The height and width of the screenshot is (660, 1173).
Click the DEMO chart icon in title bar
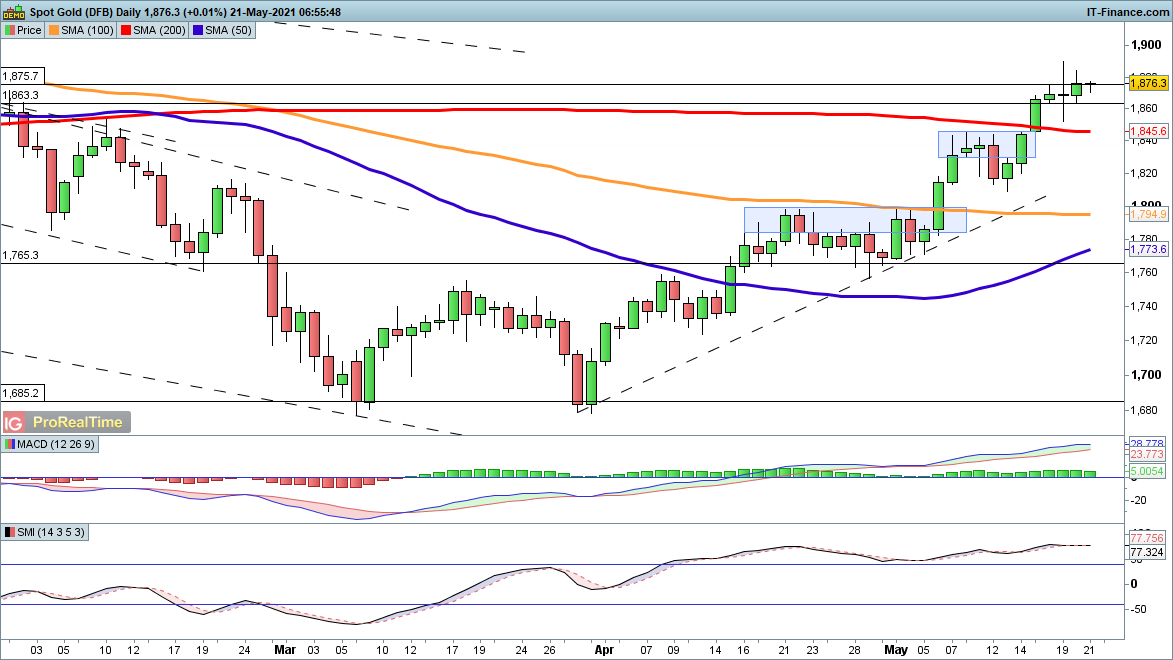13,11
